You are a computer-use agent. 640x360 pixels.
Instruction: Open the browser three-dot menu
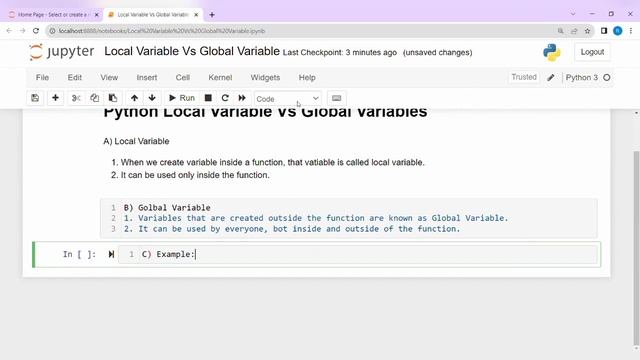point(631,31)
